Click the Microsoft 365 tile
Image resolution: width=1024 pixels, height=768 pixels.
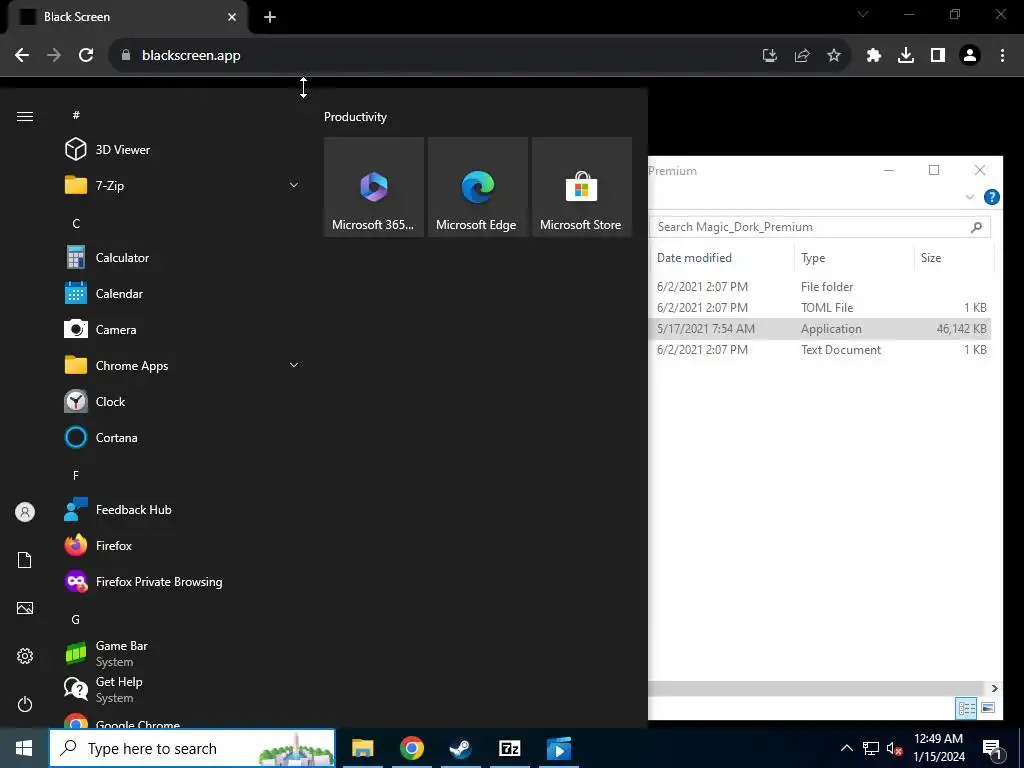coord(374,187)
